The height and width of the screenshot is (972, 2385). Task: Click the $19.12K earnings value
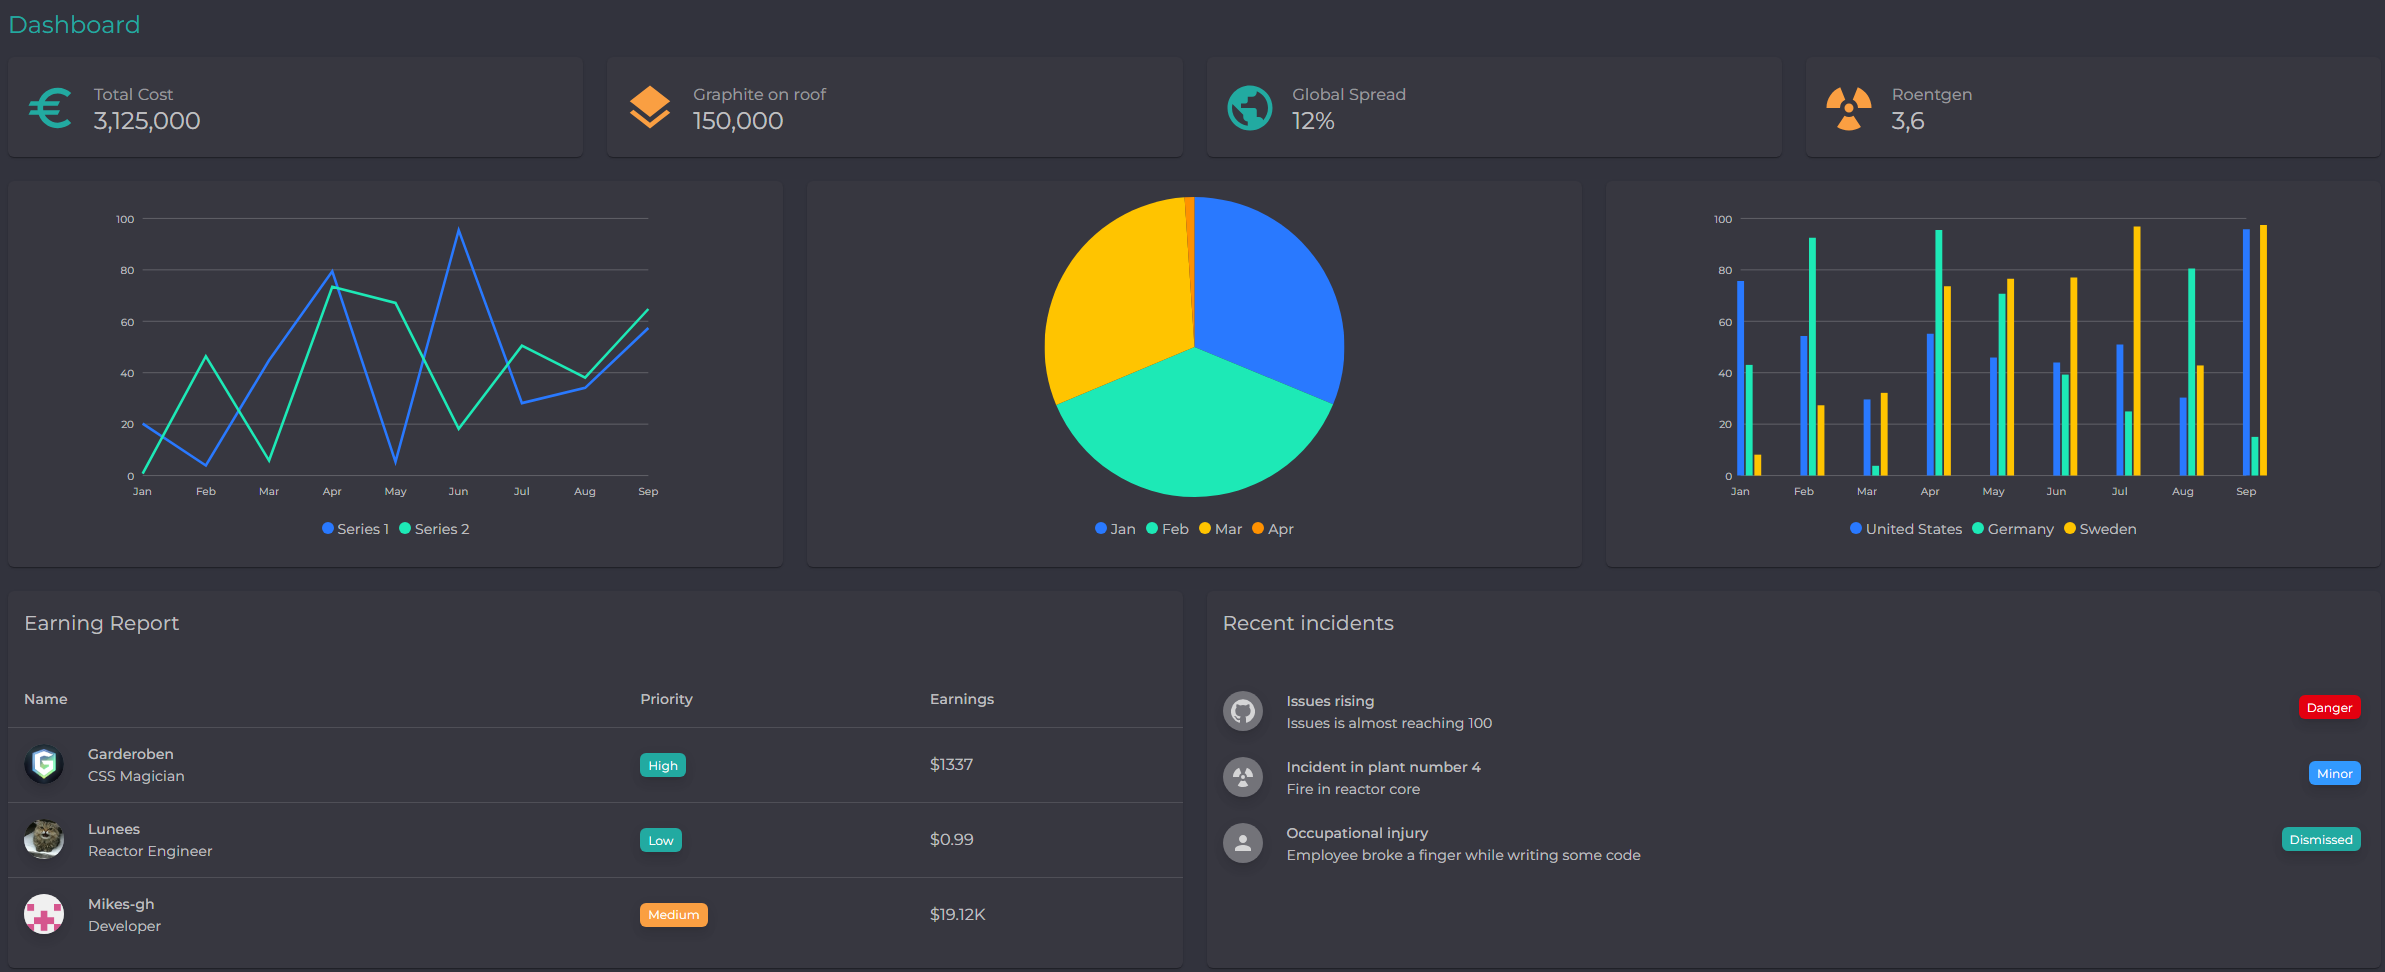[x=958, y=915]
